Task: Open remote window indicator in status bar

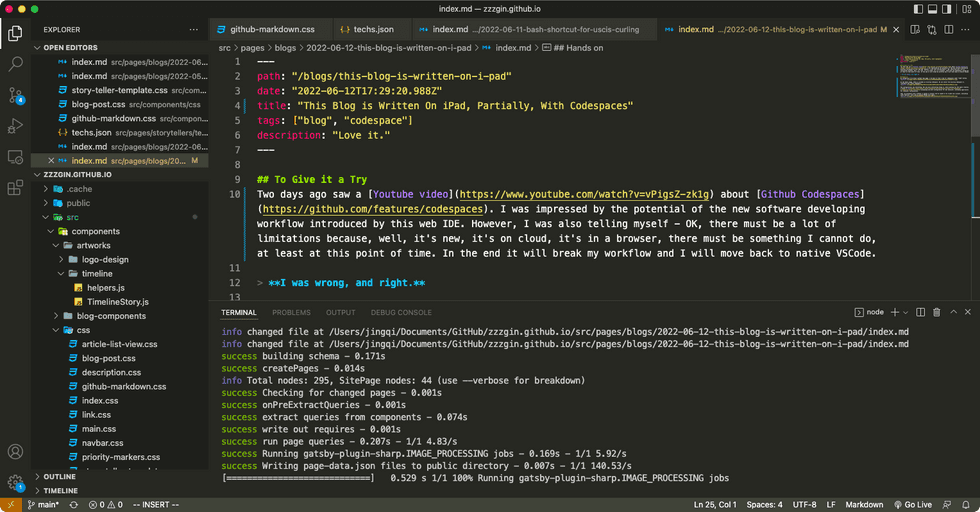Action: pyautogui.click(x=11, y=504)
